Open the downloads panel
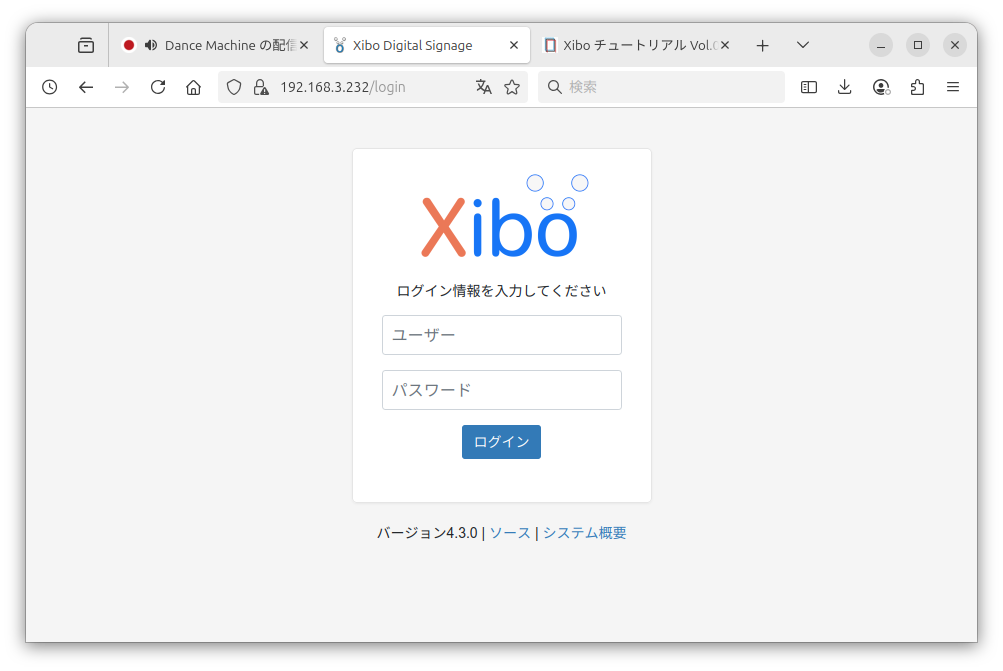 click(x=845, y=87)
